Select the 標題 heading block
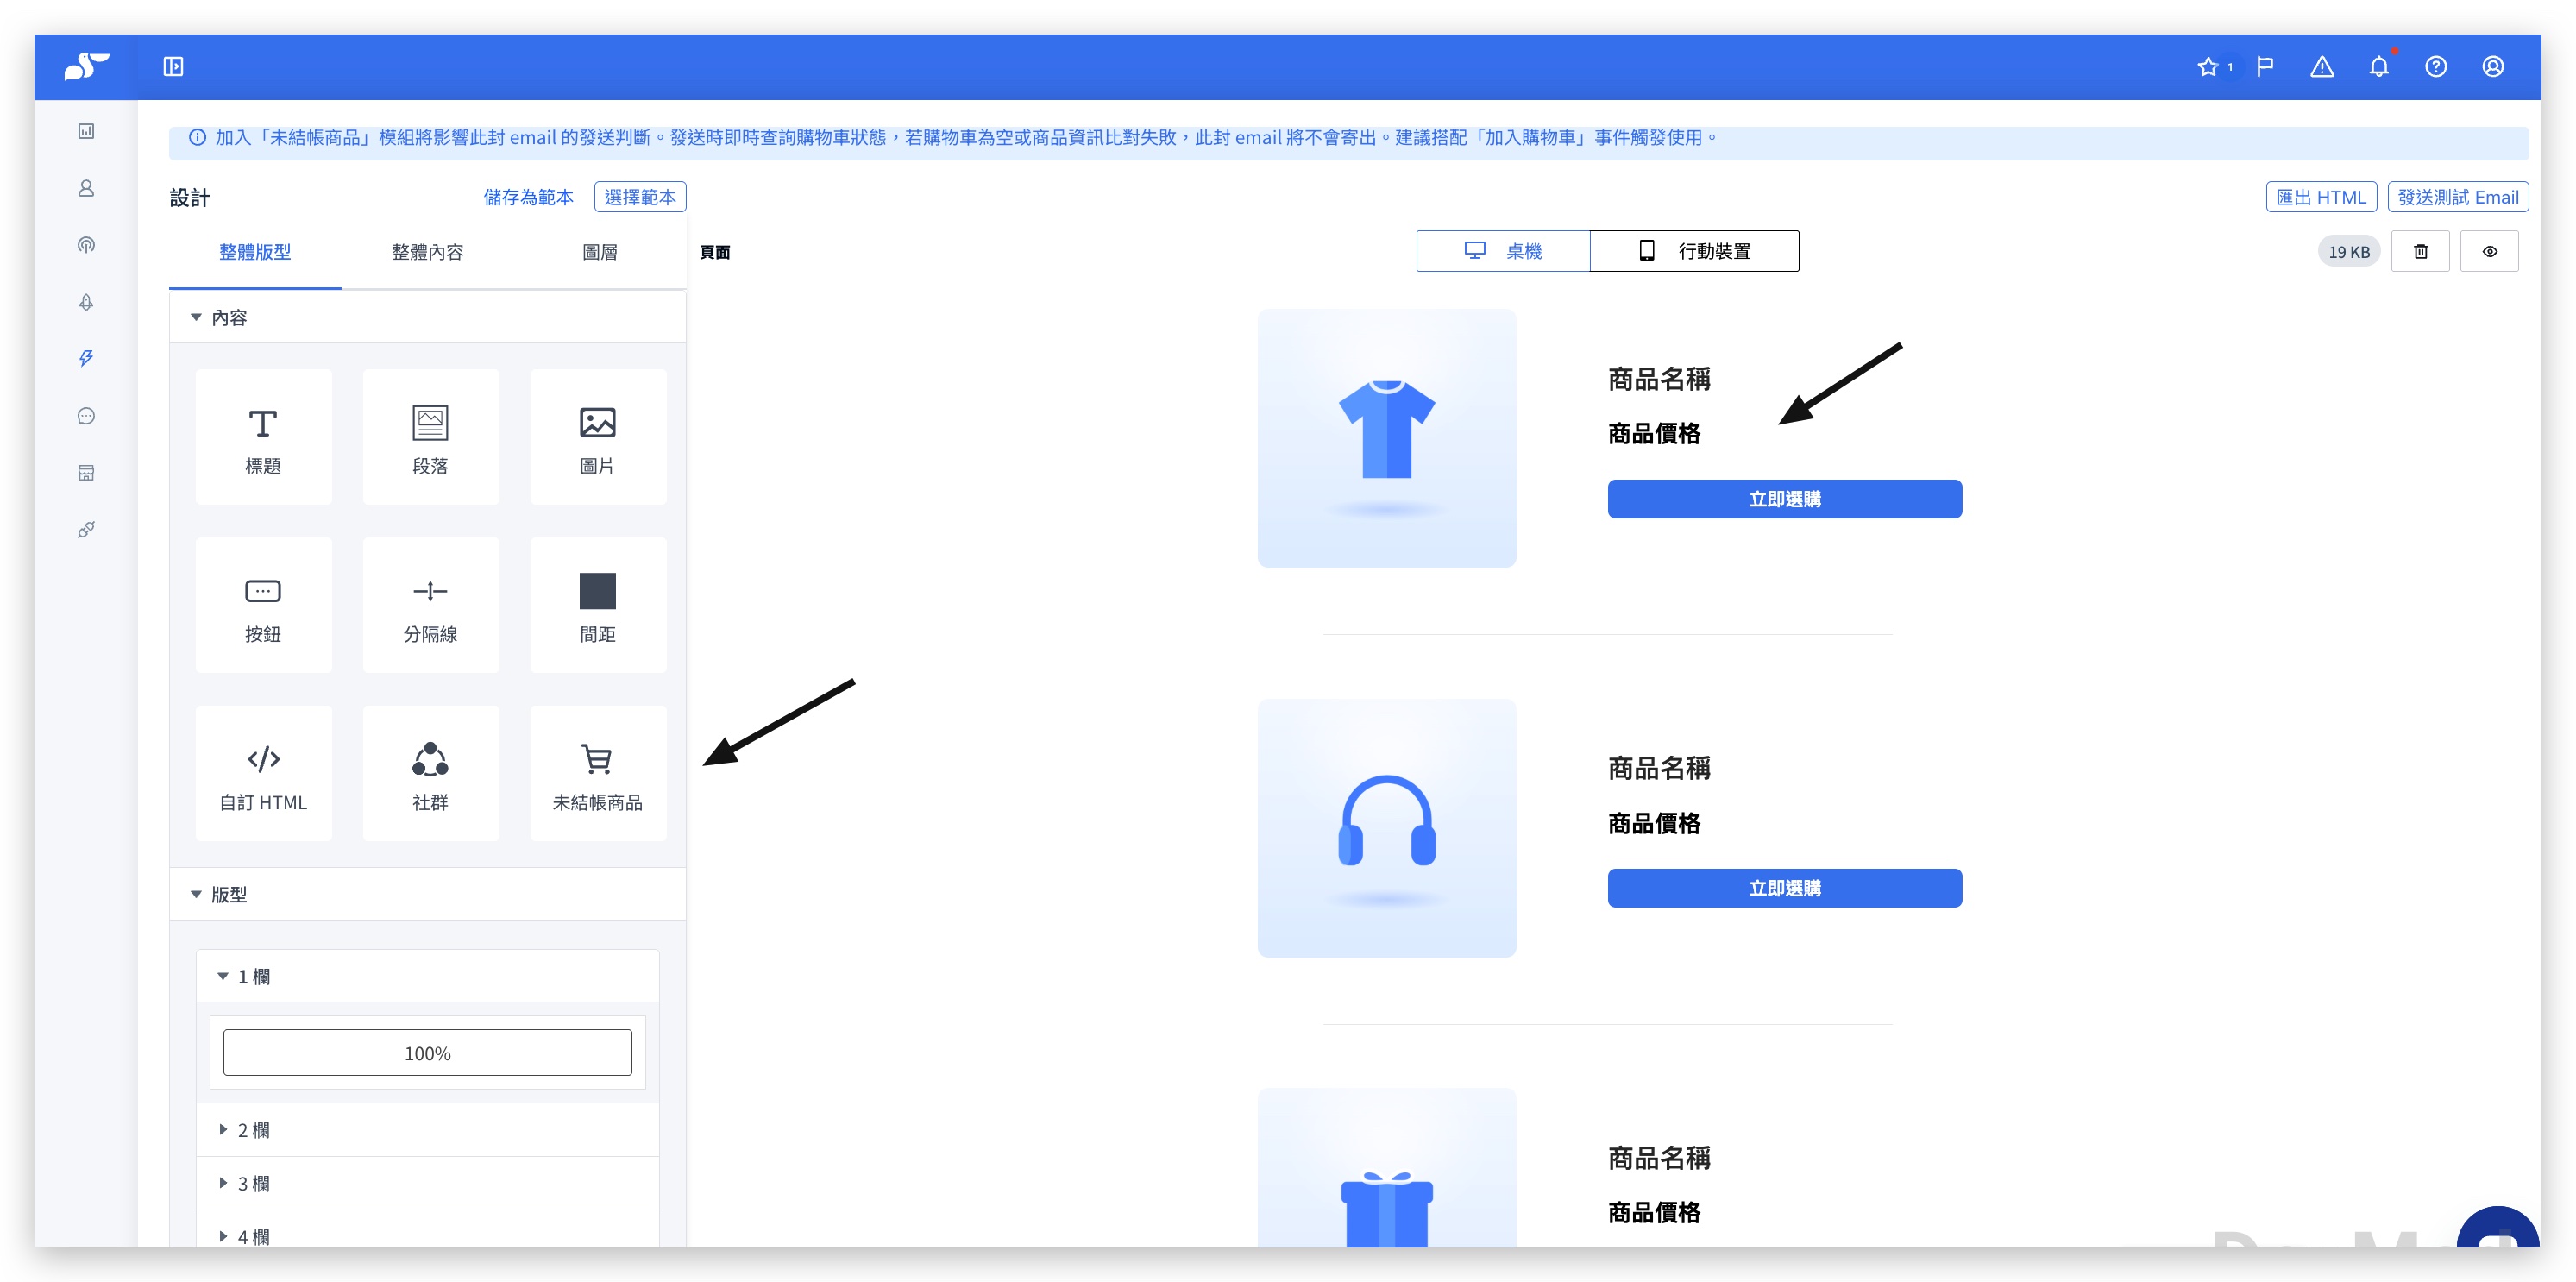The height and width of the screenshot is (1282, 2576). (263, 437)
